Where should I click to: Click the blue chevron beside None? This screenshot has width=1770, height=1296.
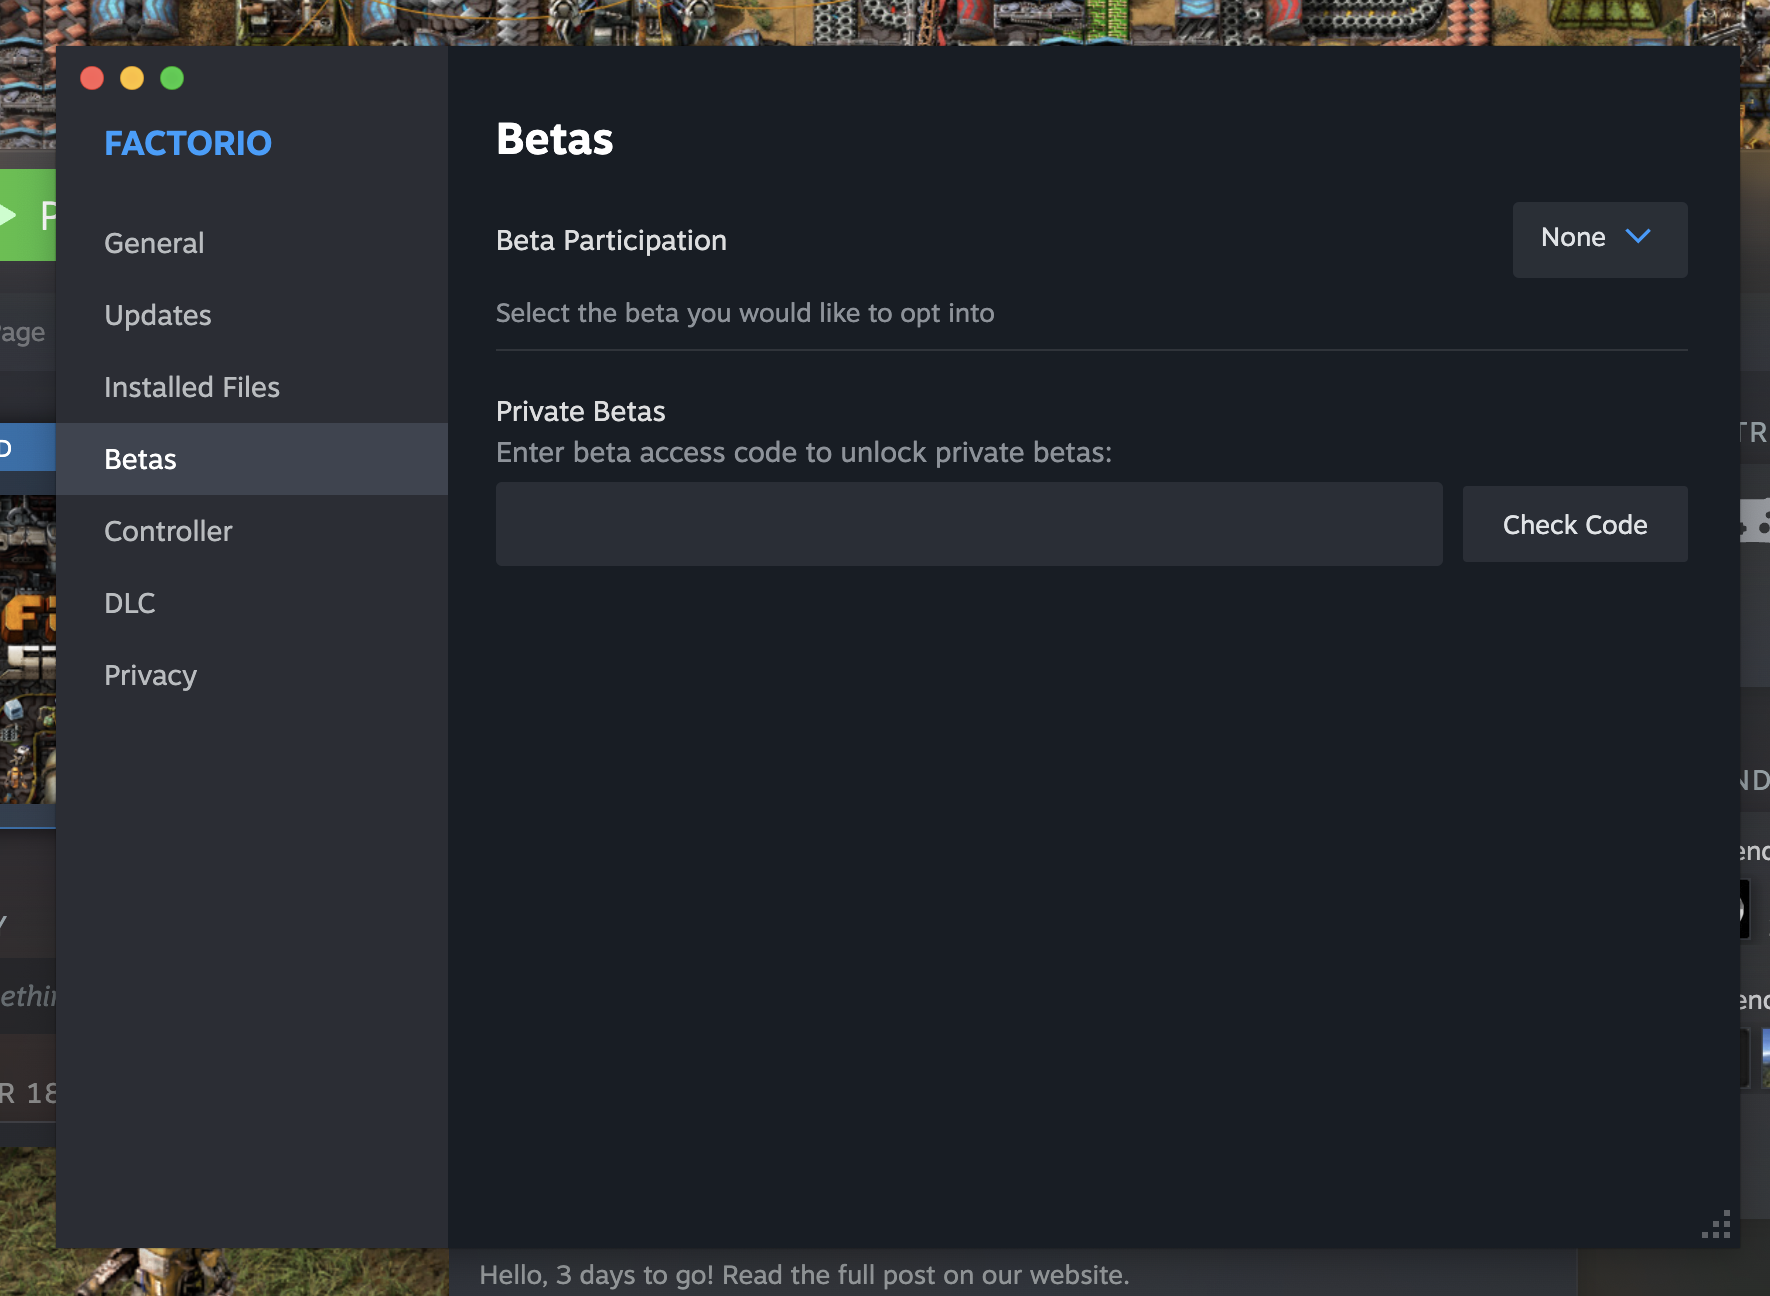(1638, 237)
